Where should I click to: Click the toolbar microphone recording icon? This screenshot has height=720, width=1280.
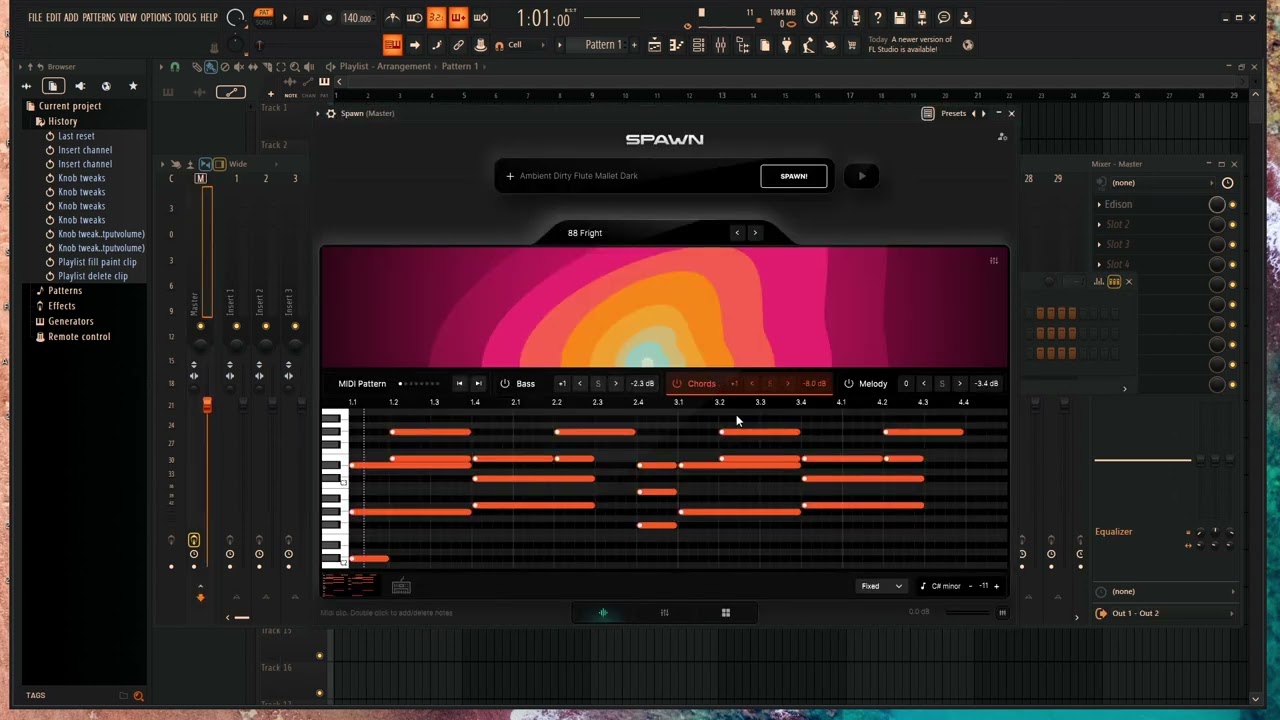coord(855,18)
